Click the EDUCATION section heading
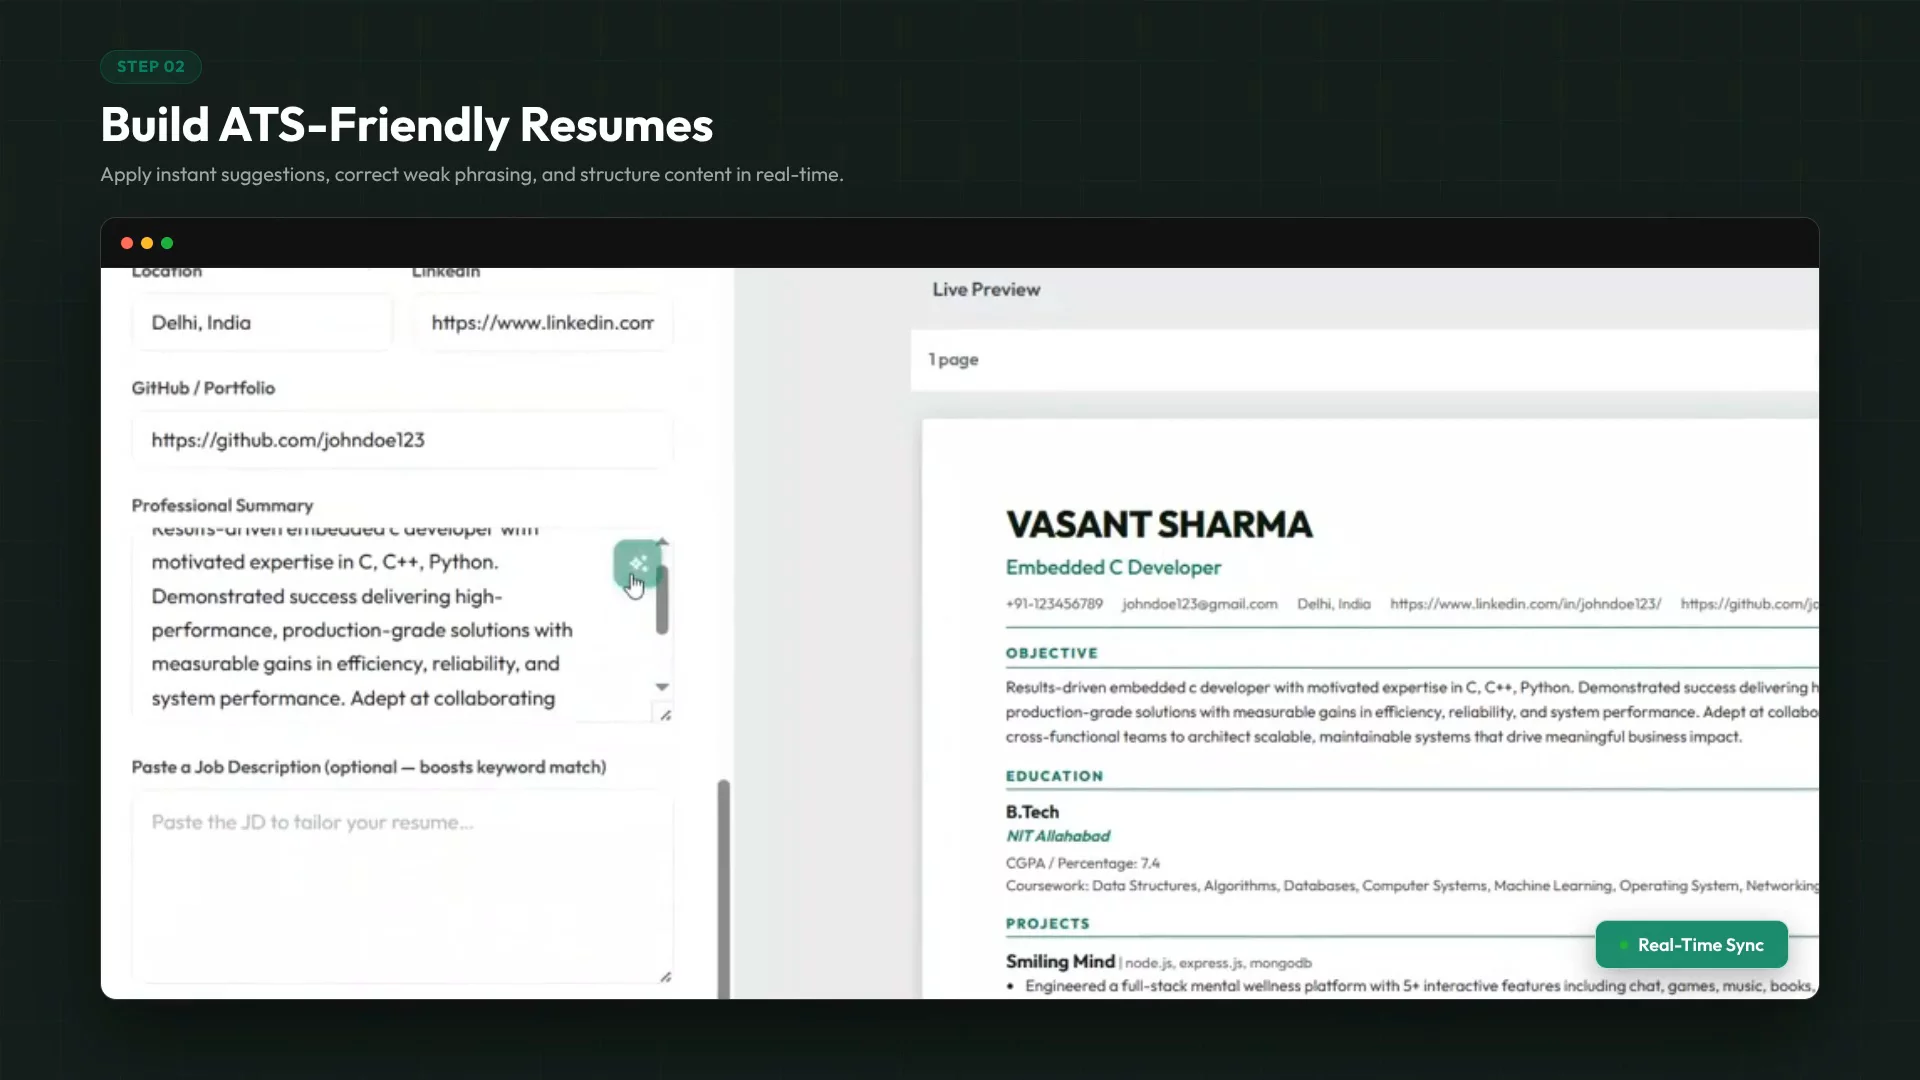 [x=1054, y=776]
